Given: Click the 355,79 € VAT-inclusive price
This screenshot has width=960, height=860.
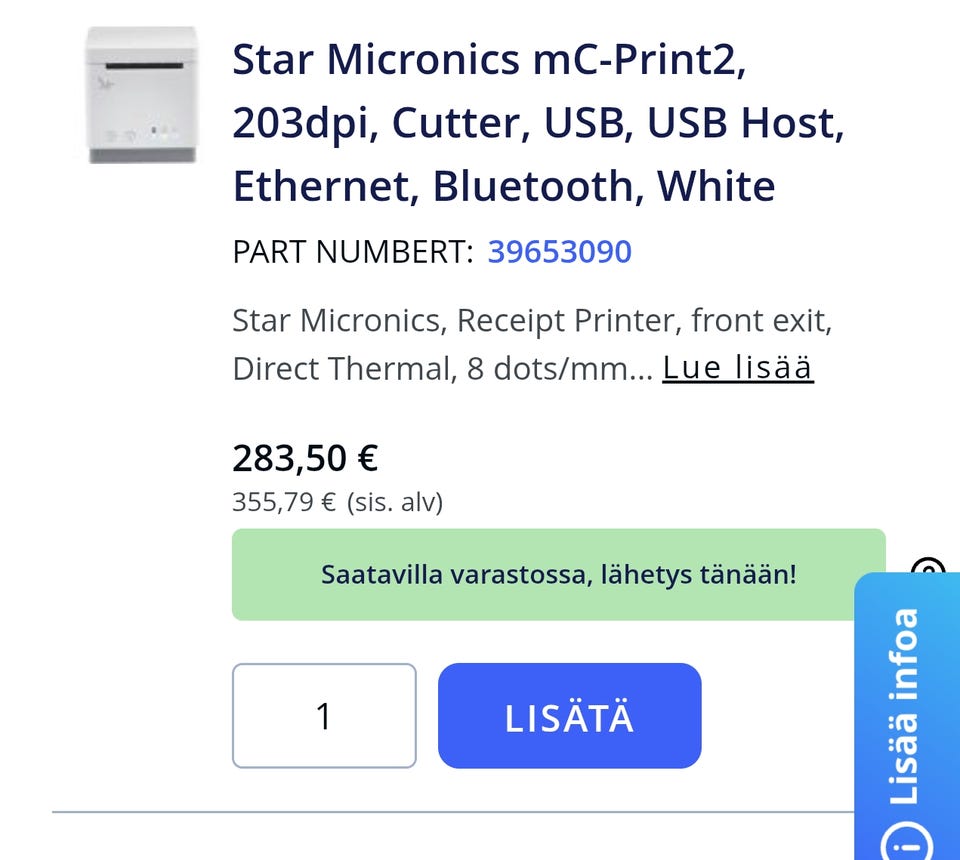Looking at the screenshot, I should tap(284, 501).
